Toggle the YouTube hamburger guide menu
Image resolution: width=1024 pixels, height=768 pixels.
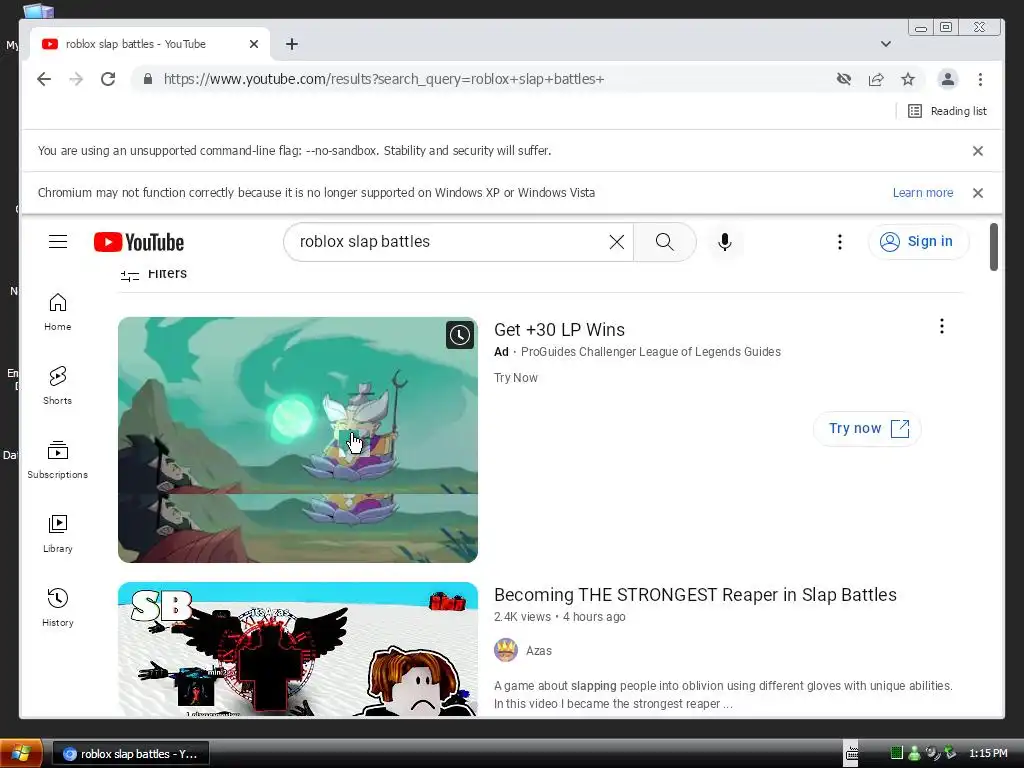click(58, 242)
